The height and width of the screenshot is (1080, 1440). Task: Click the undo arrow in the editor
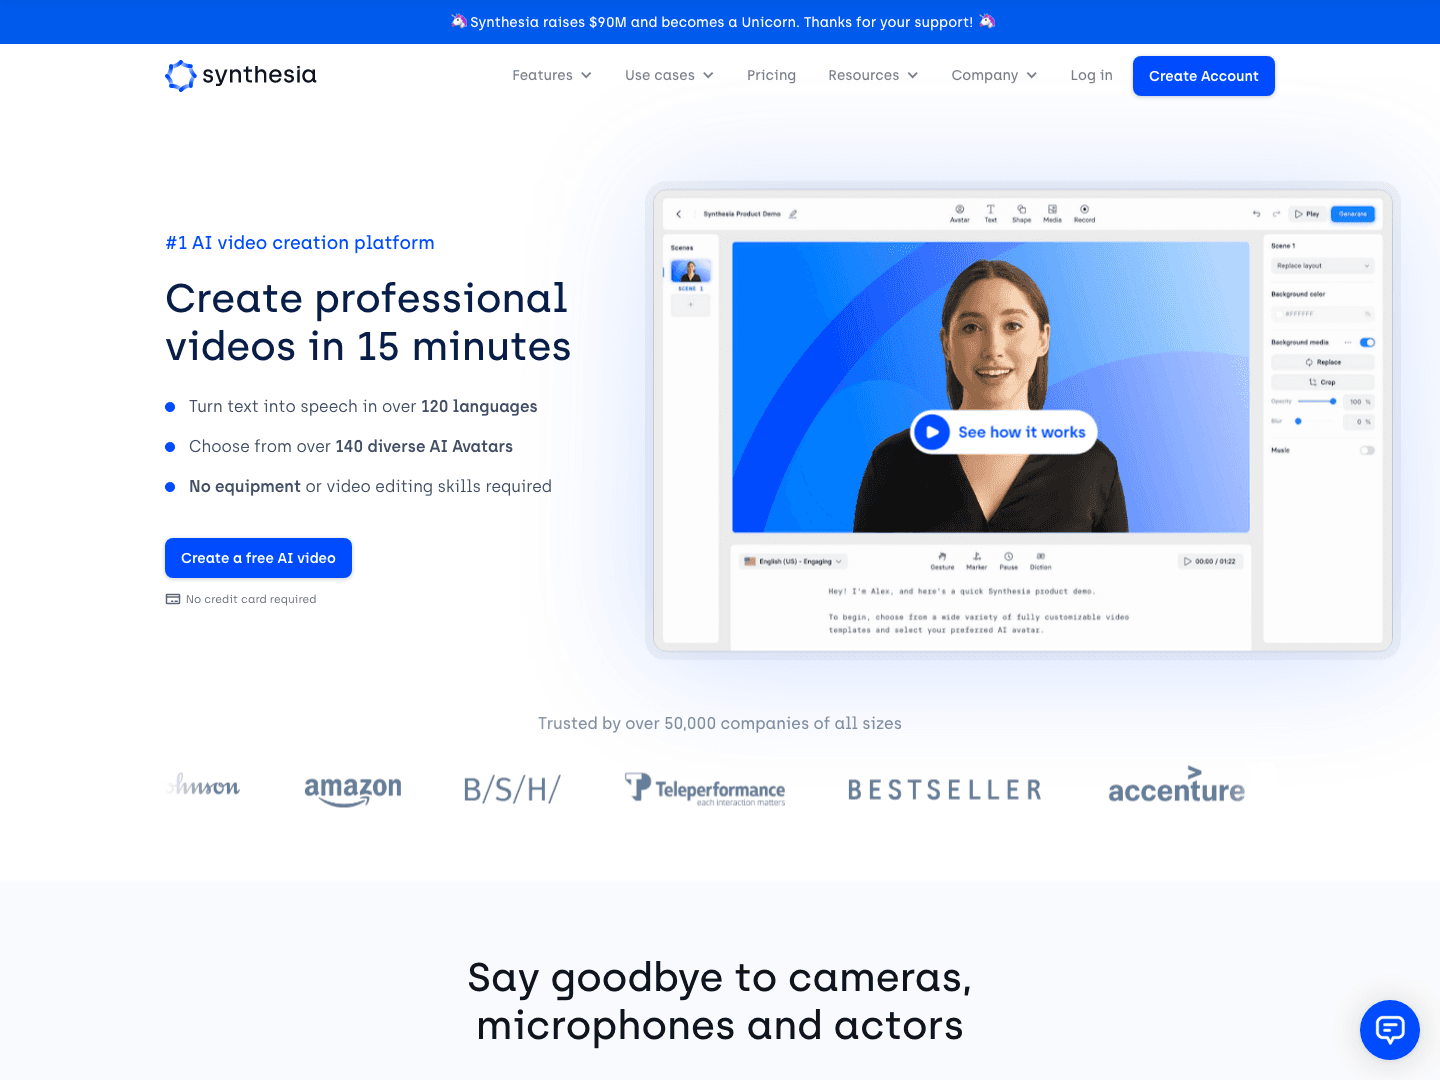1257,213
